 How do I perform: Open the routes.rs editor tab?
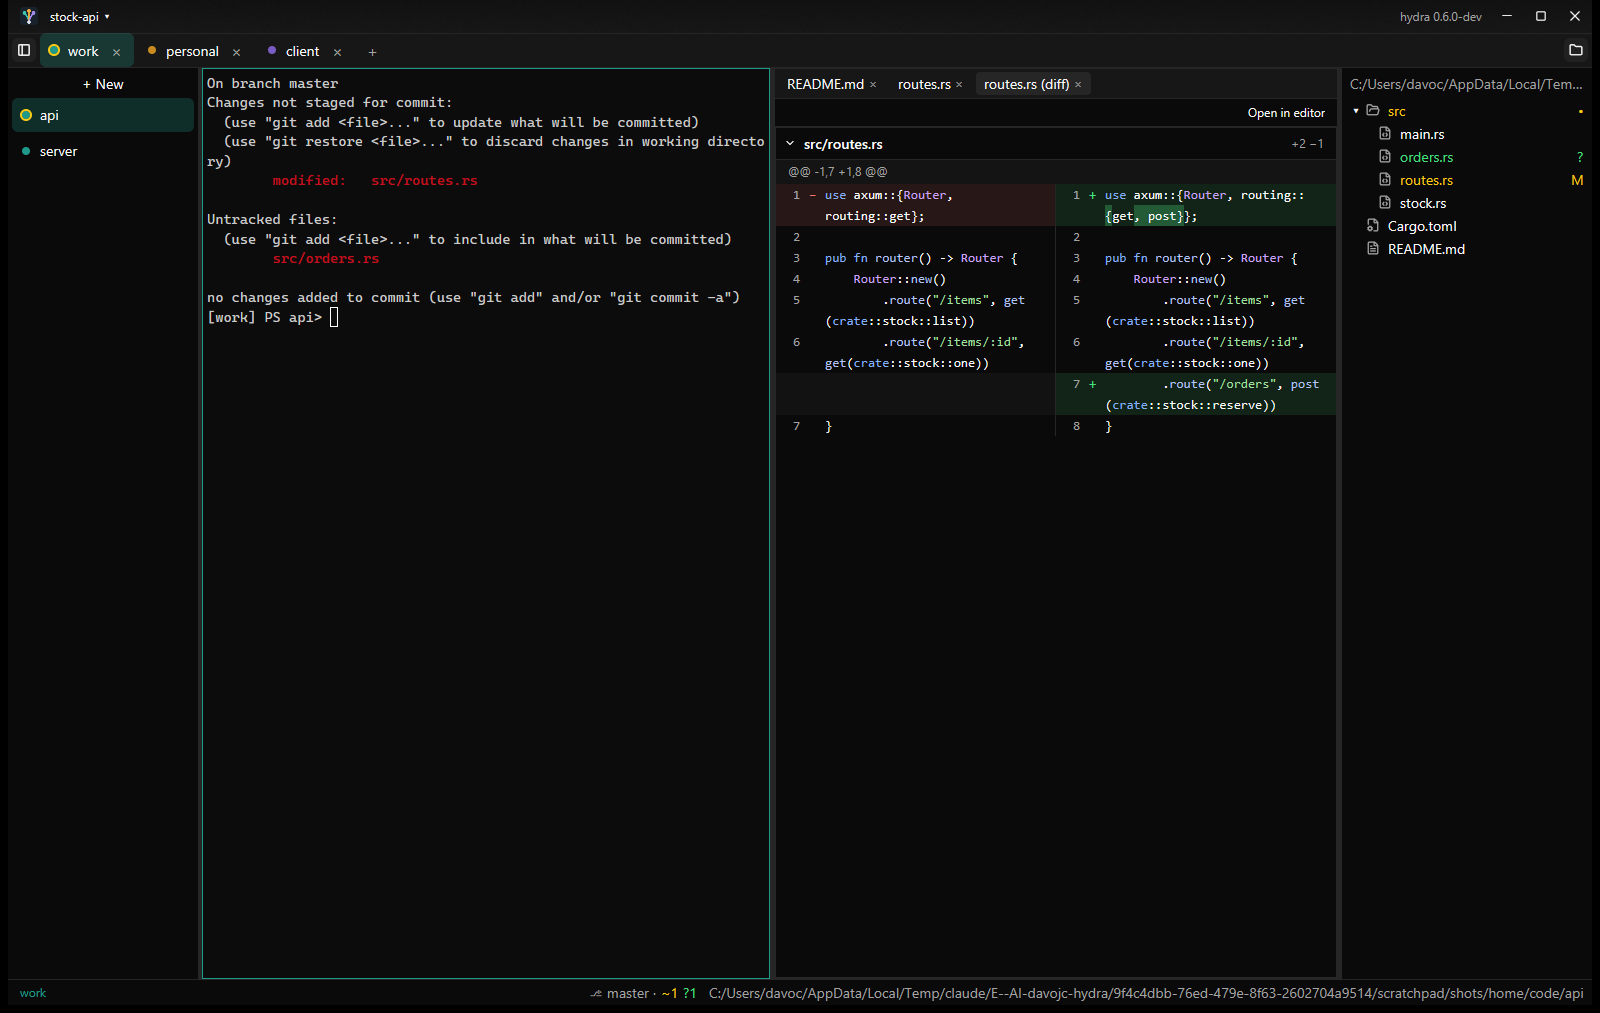pos(924,84)
